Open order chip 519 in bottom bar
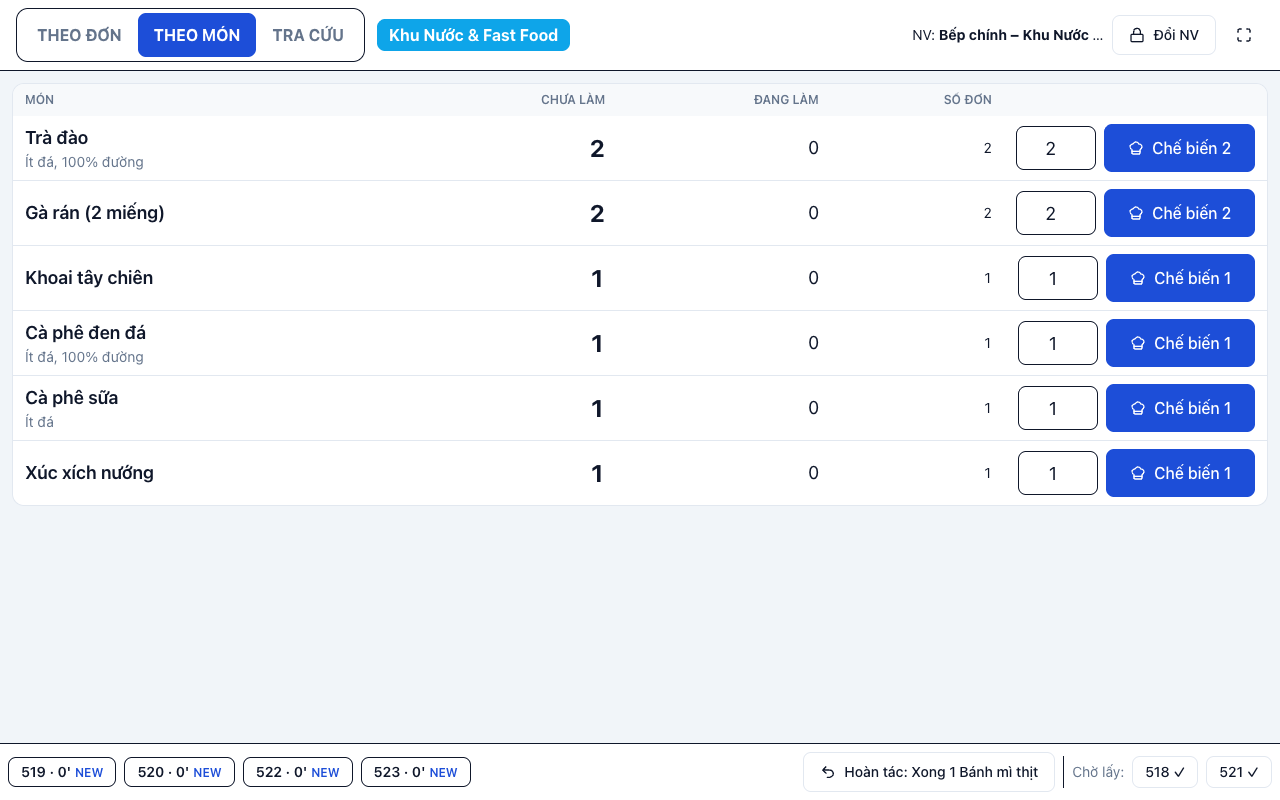This screenshot has height=800, width=1280. point(62,772)
